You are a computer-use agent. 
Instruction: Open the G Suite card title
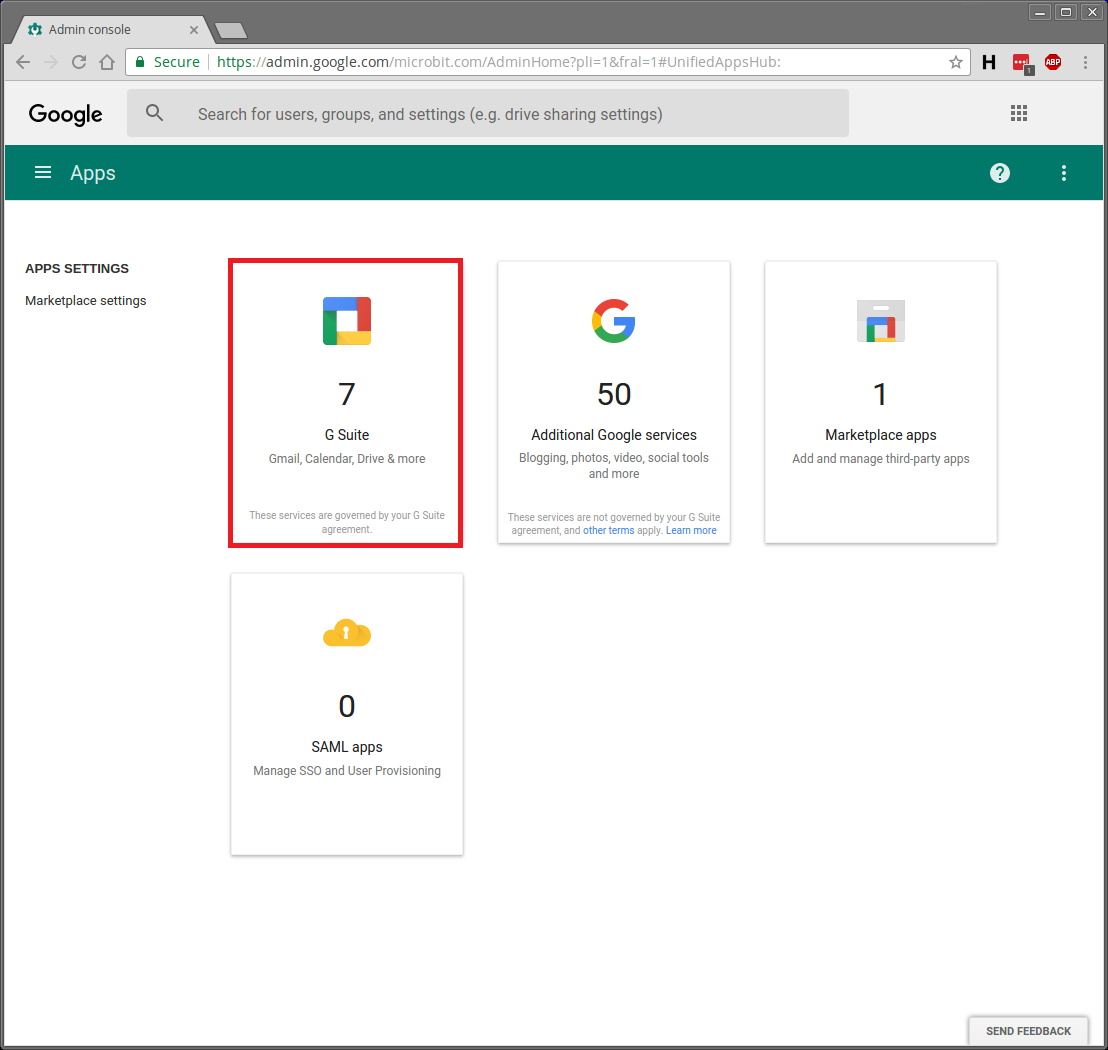pos(347,435)
